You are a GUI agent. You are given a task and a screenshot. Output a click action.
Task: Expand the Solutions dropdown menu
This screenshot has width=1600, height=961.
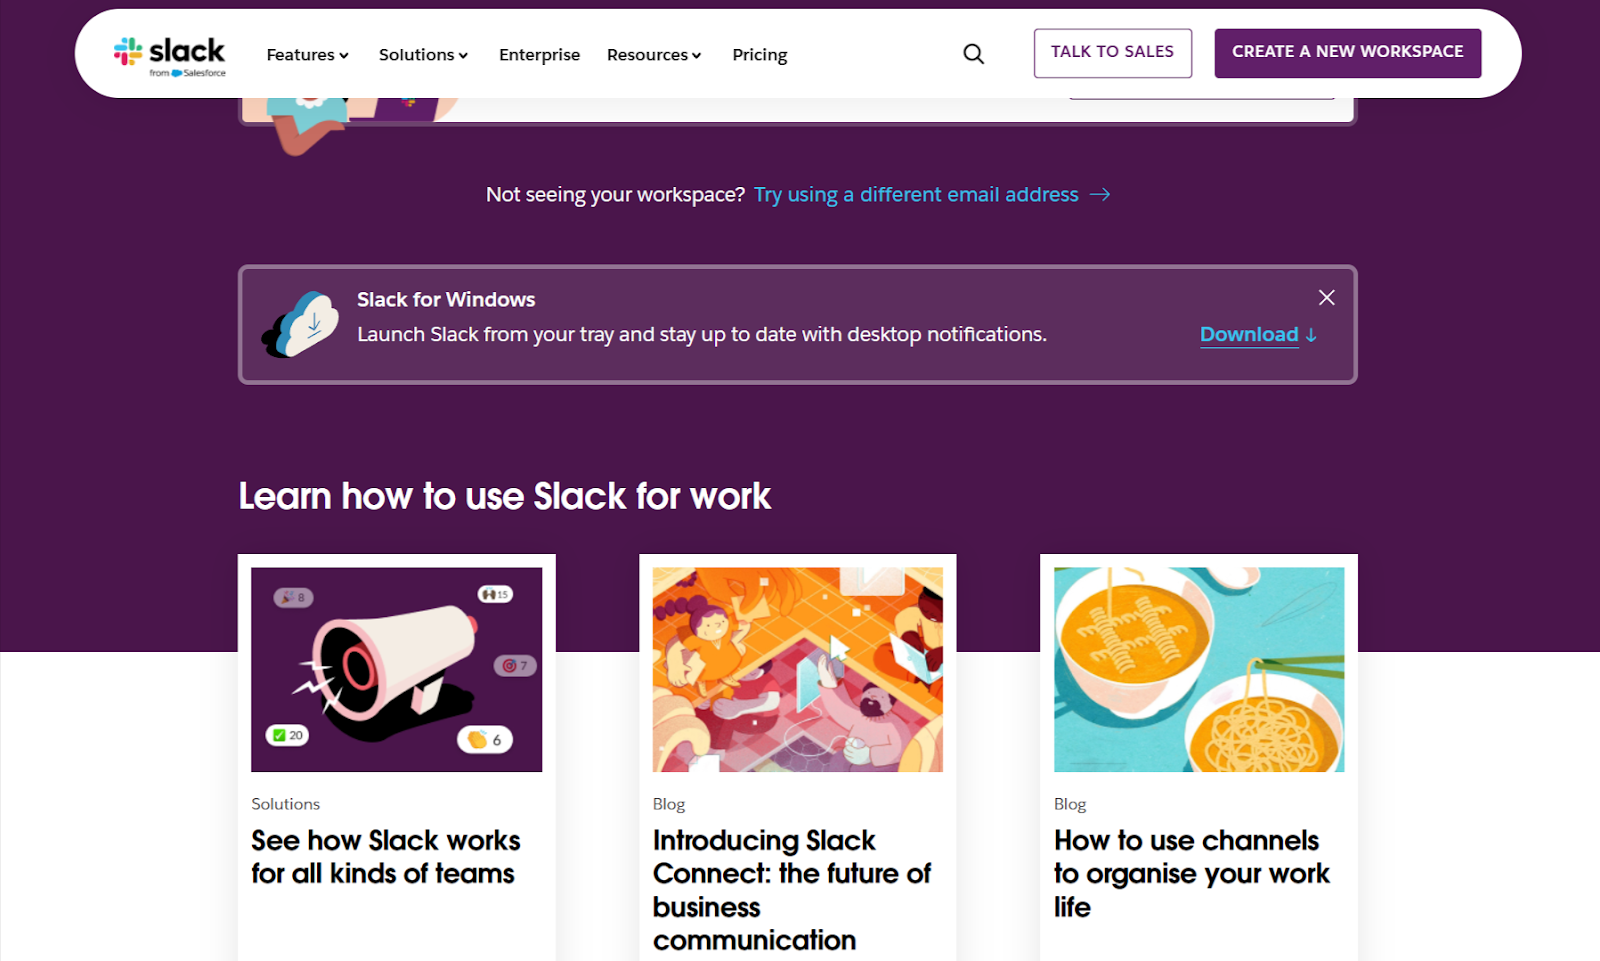423,55
